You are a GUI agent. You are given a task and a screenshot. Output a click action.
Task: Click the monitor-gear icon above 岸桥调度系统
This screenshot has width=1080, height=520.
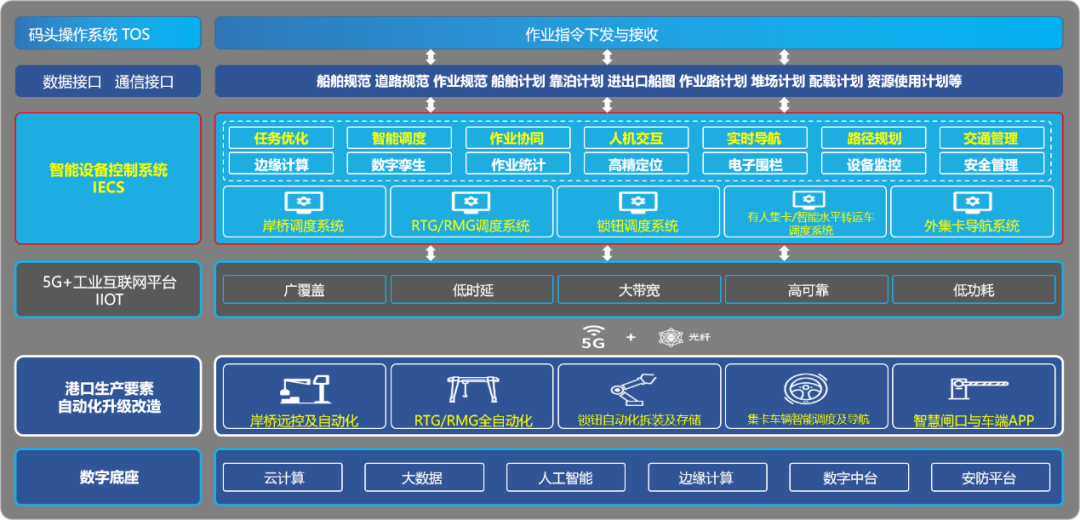(x=304, y=202)
